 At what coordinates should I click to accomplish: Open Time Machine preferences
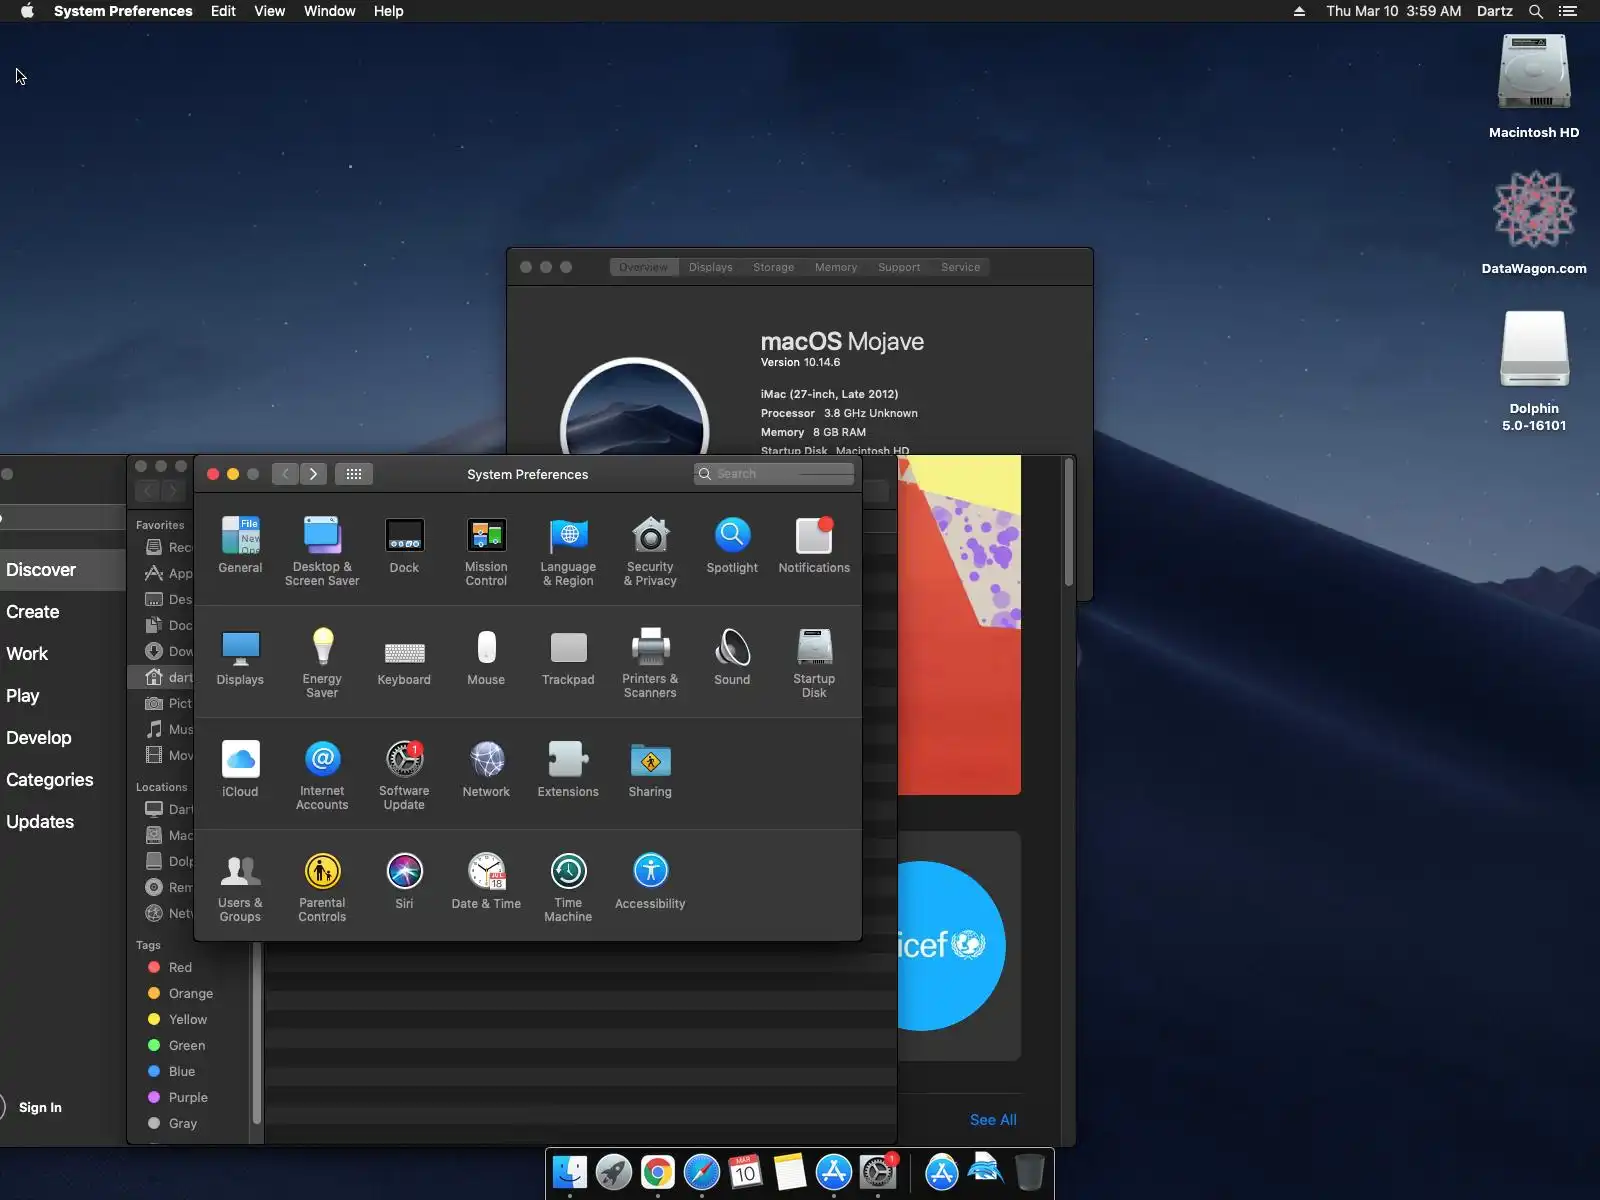568,887
